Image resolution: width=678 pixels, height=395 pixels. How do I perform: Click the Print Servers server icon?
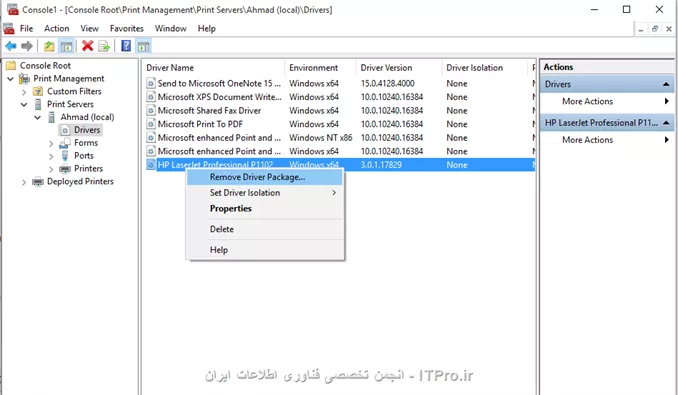(x=38, y=104)
